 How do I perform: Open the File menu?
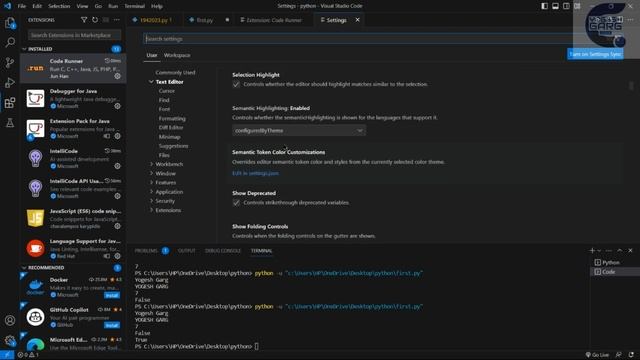22,6
